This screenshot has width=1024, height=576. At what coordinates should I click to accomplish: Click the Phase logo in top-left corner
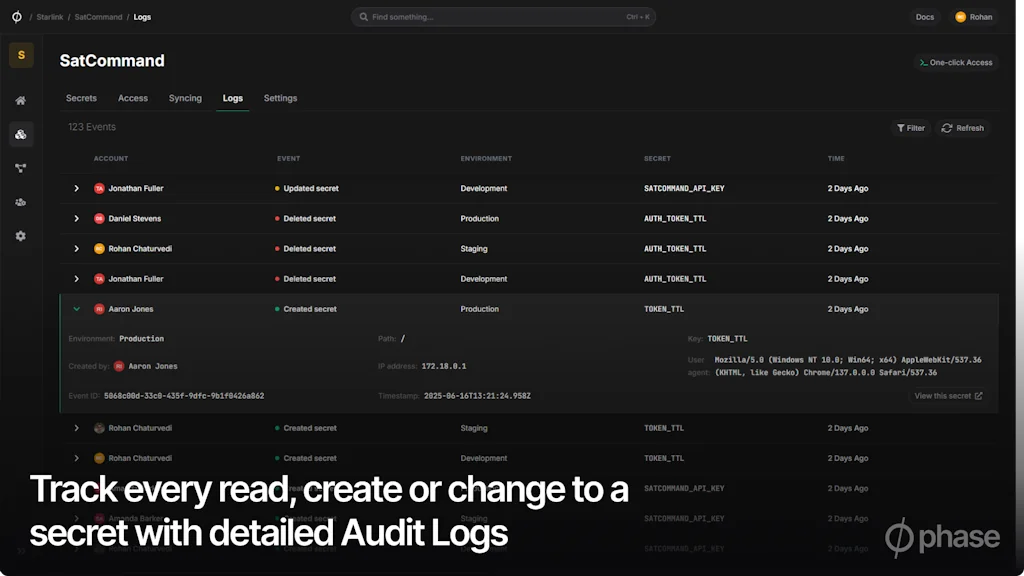coord(16,17)
